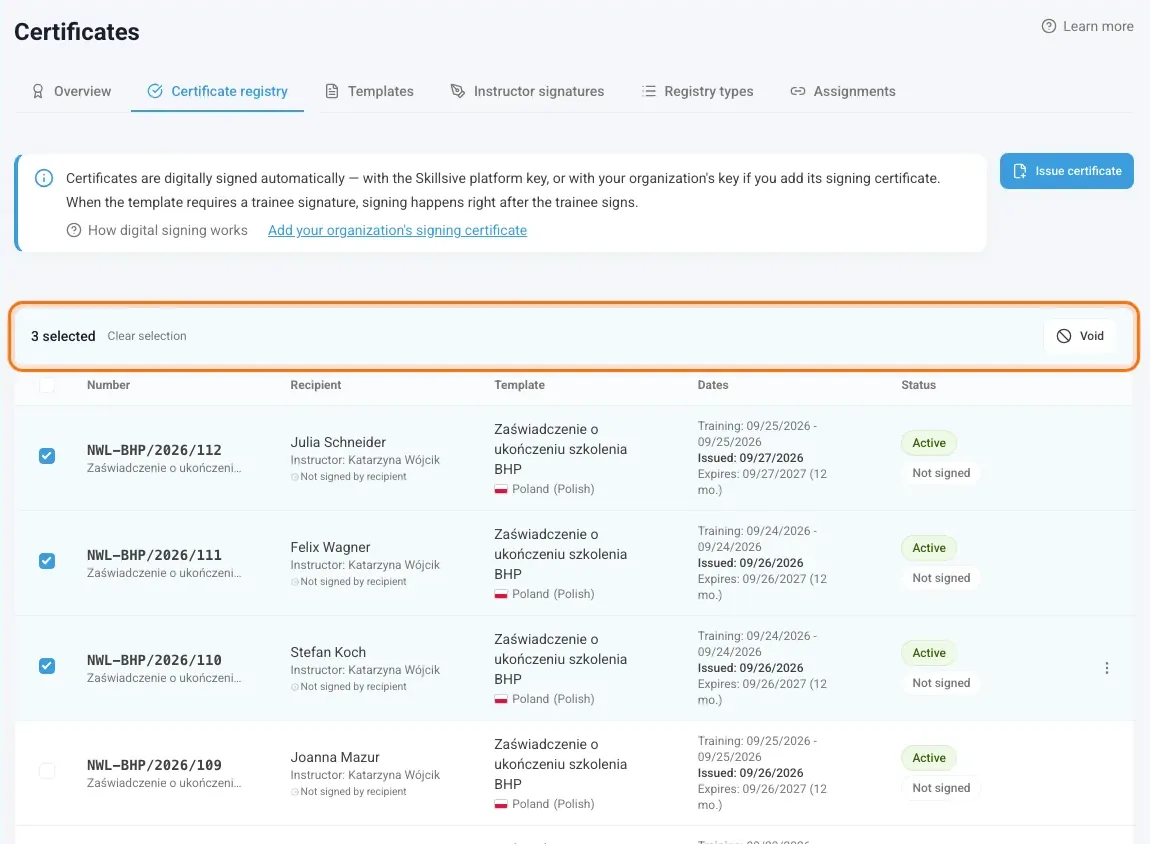
Task: Uncheck the NWL-BHP/2026/111 row checkbox
Action: coord(47,561)
